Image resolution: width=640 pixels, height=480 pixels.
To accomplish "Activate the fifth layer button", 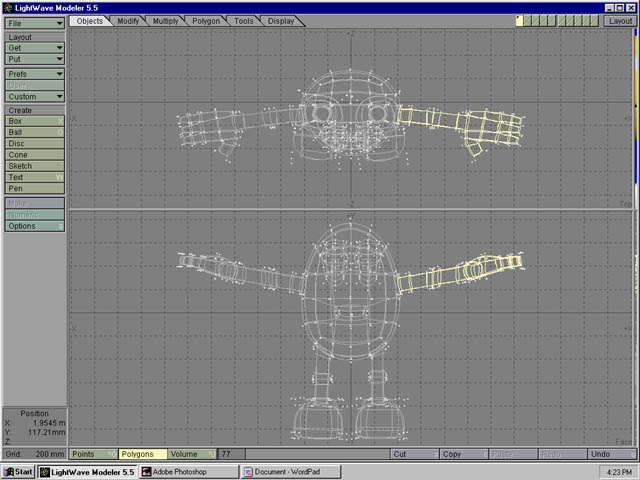I will pos(552,21).
